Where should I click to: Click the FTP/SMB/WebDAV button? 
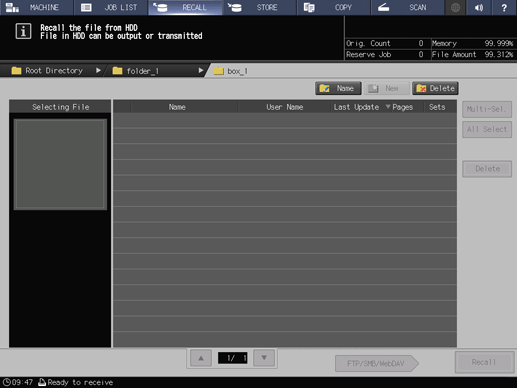pos(376,364)
